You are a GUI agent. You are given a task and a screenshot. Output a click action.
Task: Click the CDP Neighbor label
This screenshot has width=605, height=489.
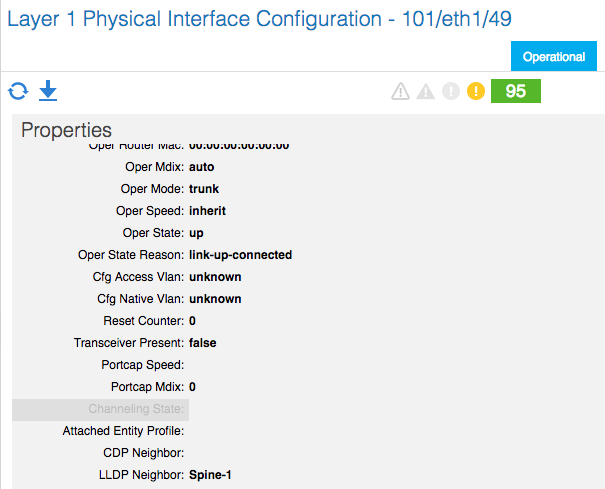(x=144, y=453)
